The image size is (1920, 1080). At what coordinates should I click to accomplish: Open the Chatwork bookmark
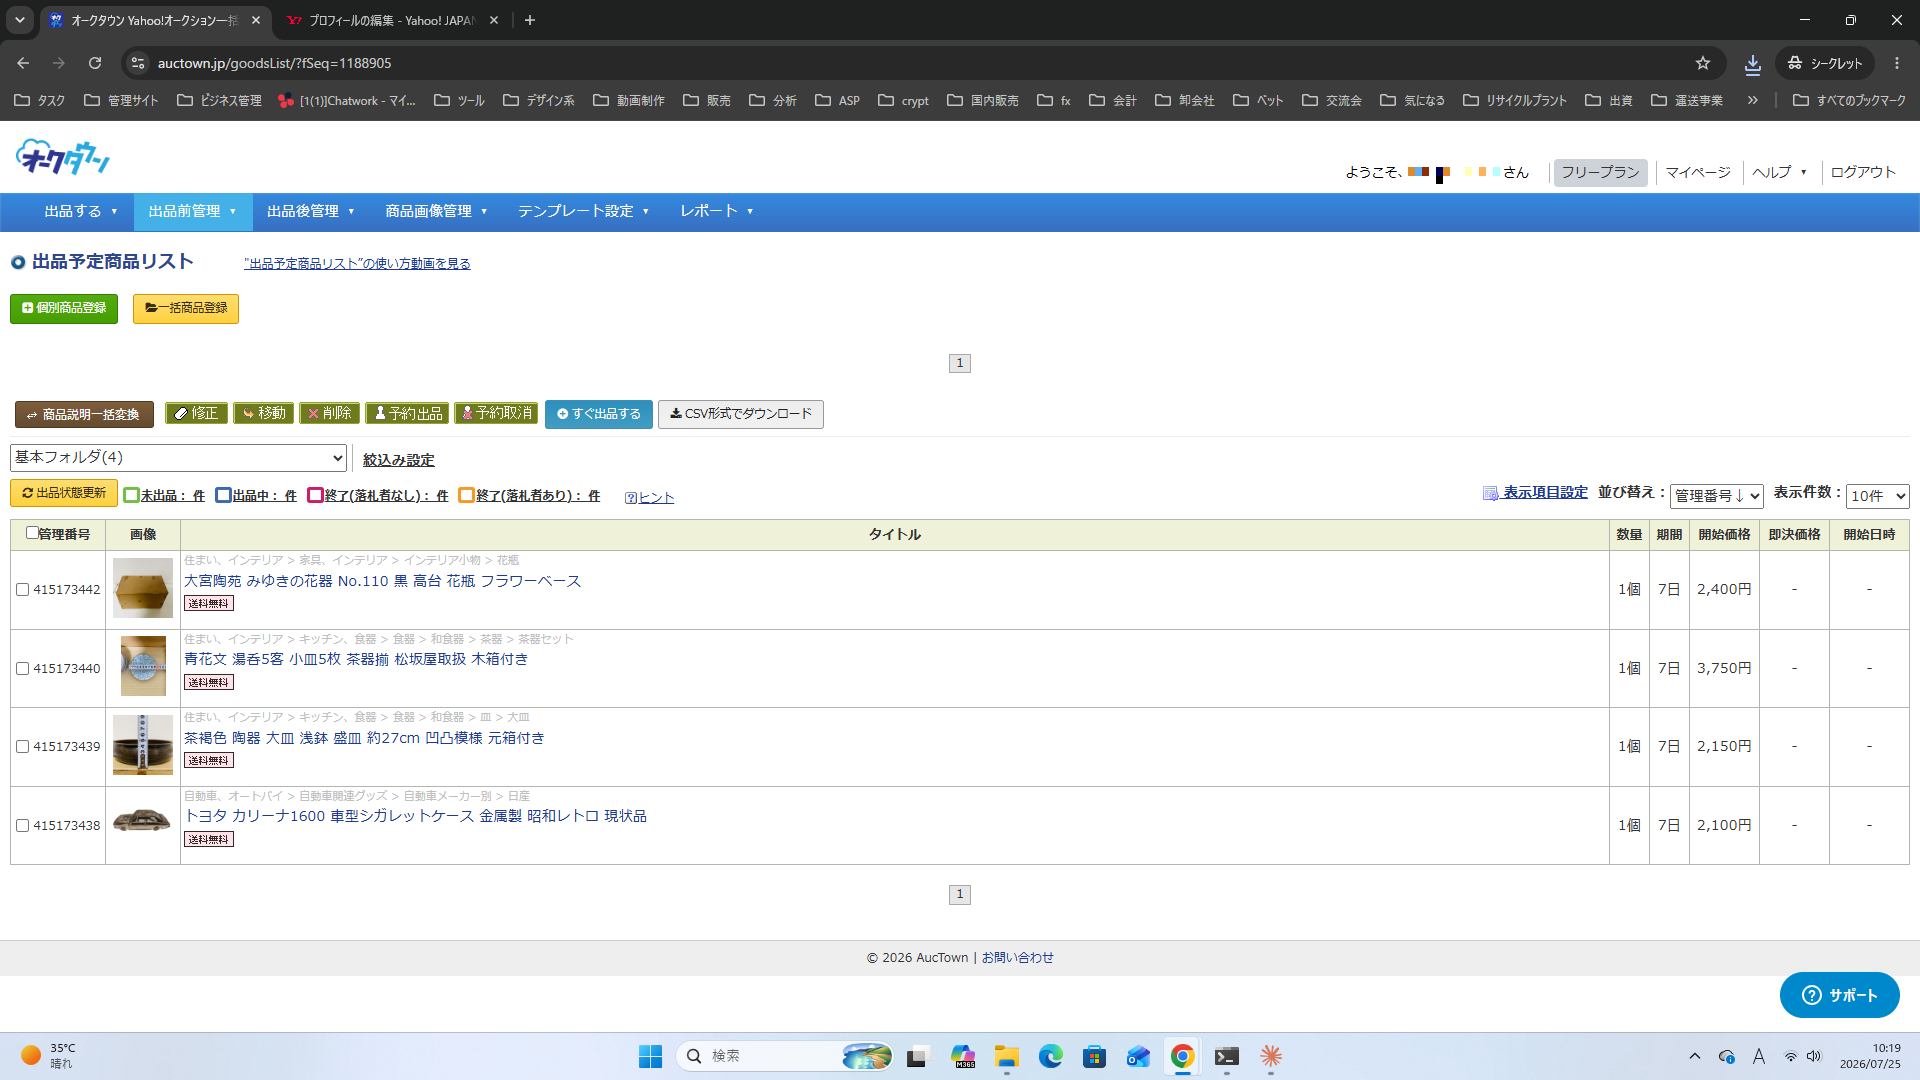click(346, 100)
